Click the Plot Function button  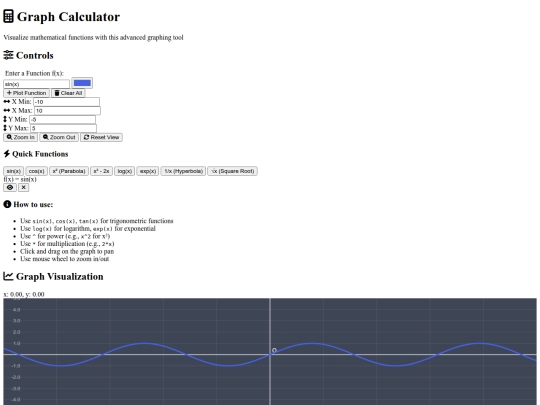coord(26,93)
